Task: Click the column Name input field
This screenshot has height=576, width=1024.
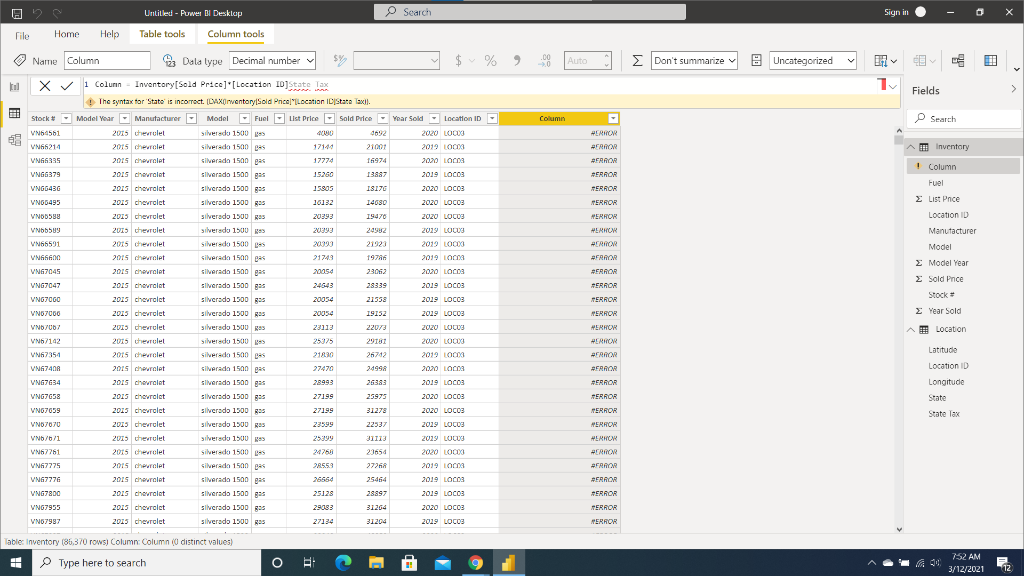Action: point(105,61)
